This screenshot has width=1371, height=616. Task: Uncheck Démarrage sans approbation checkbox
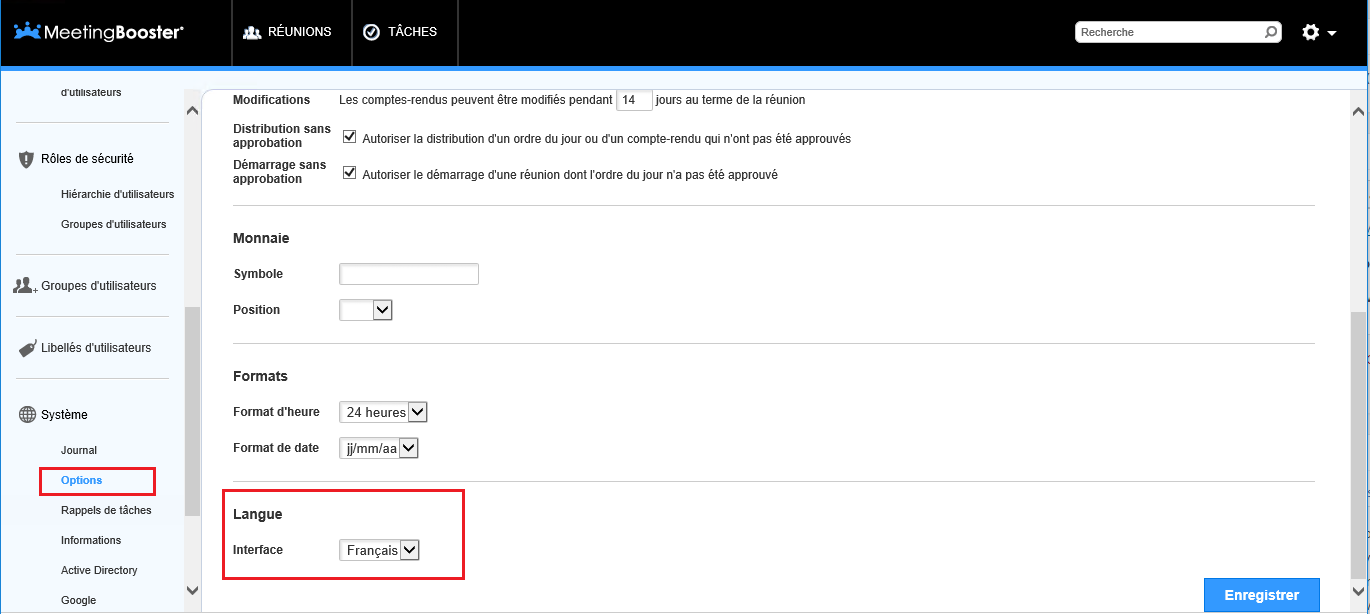[350, 173]
